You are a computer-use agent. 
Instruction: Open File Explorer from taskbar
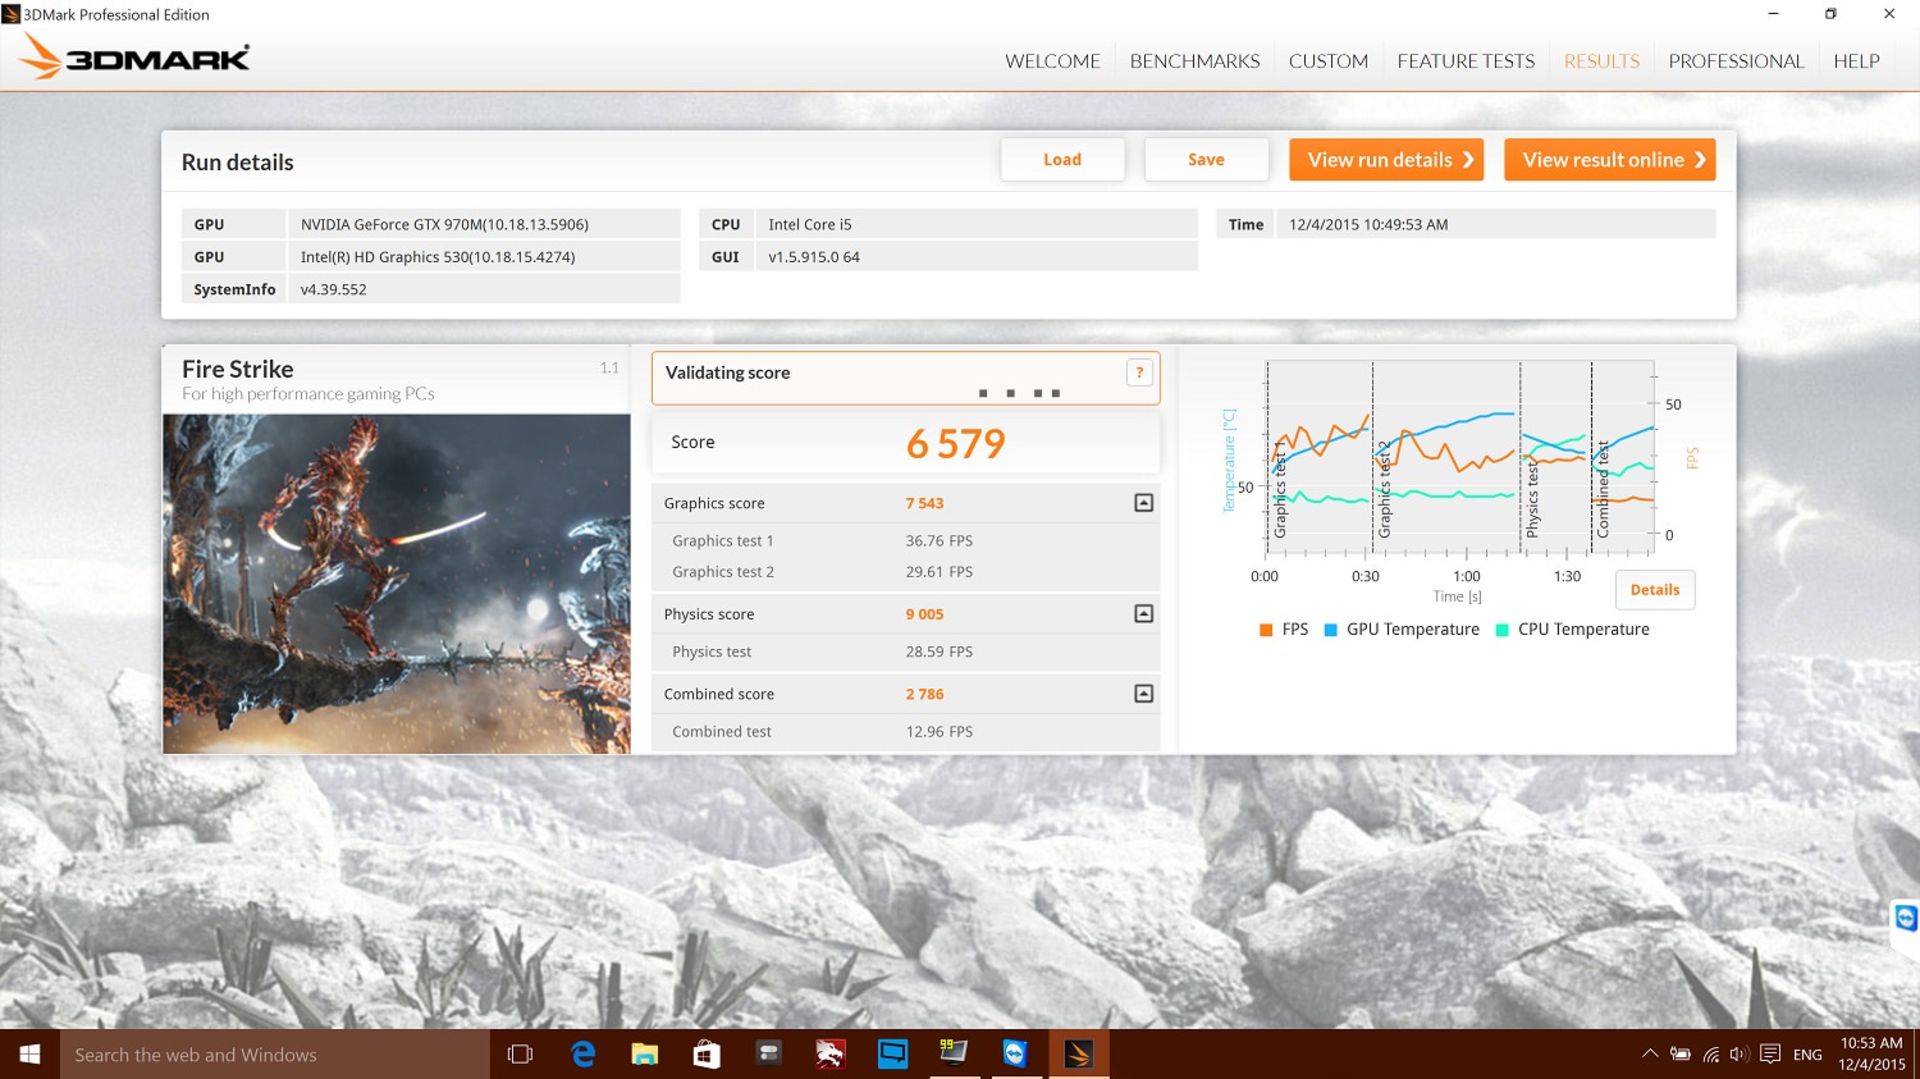click(645, 1055)
